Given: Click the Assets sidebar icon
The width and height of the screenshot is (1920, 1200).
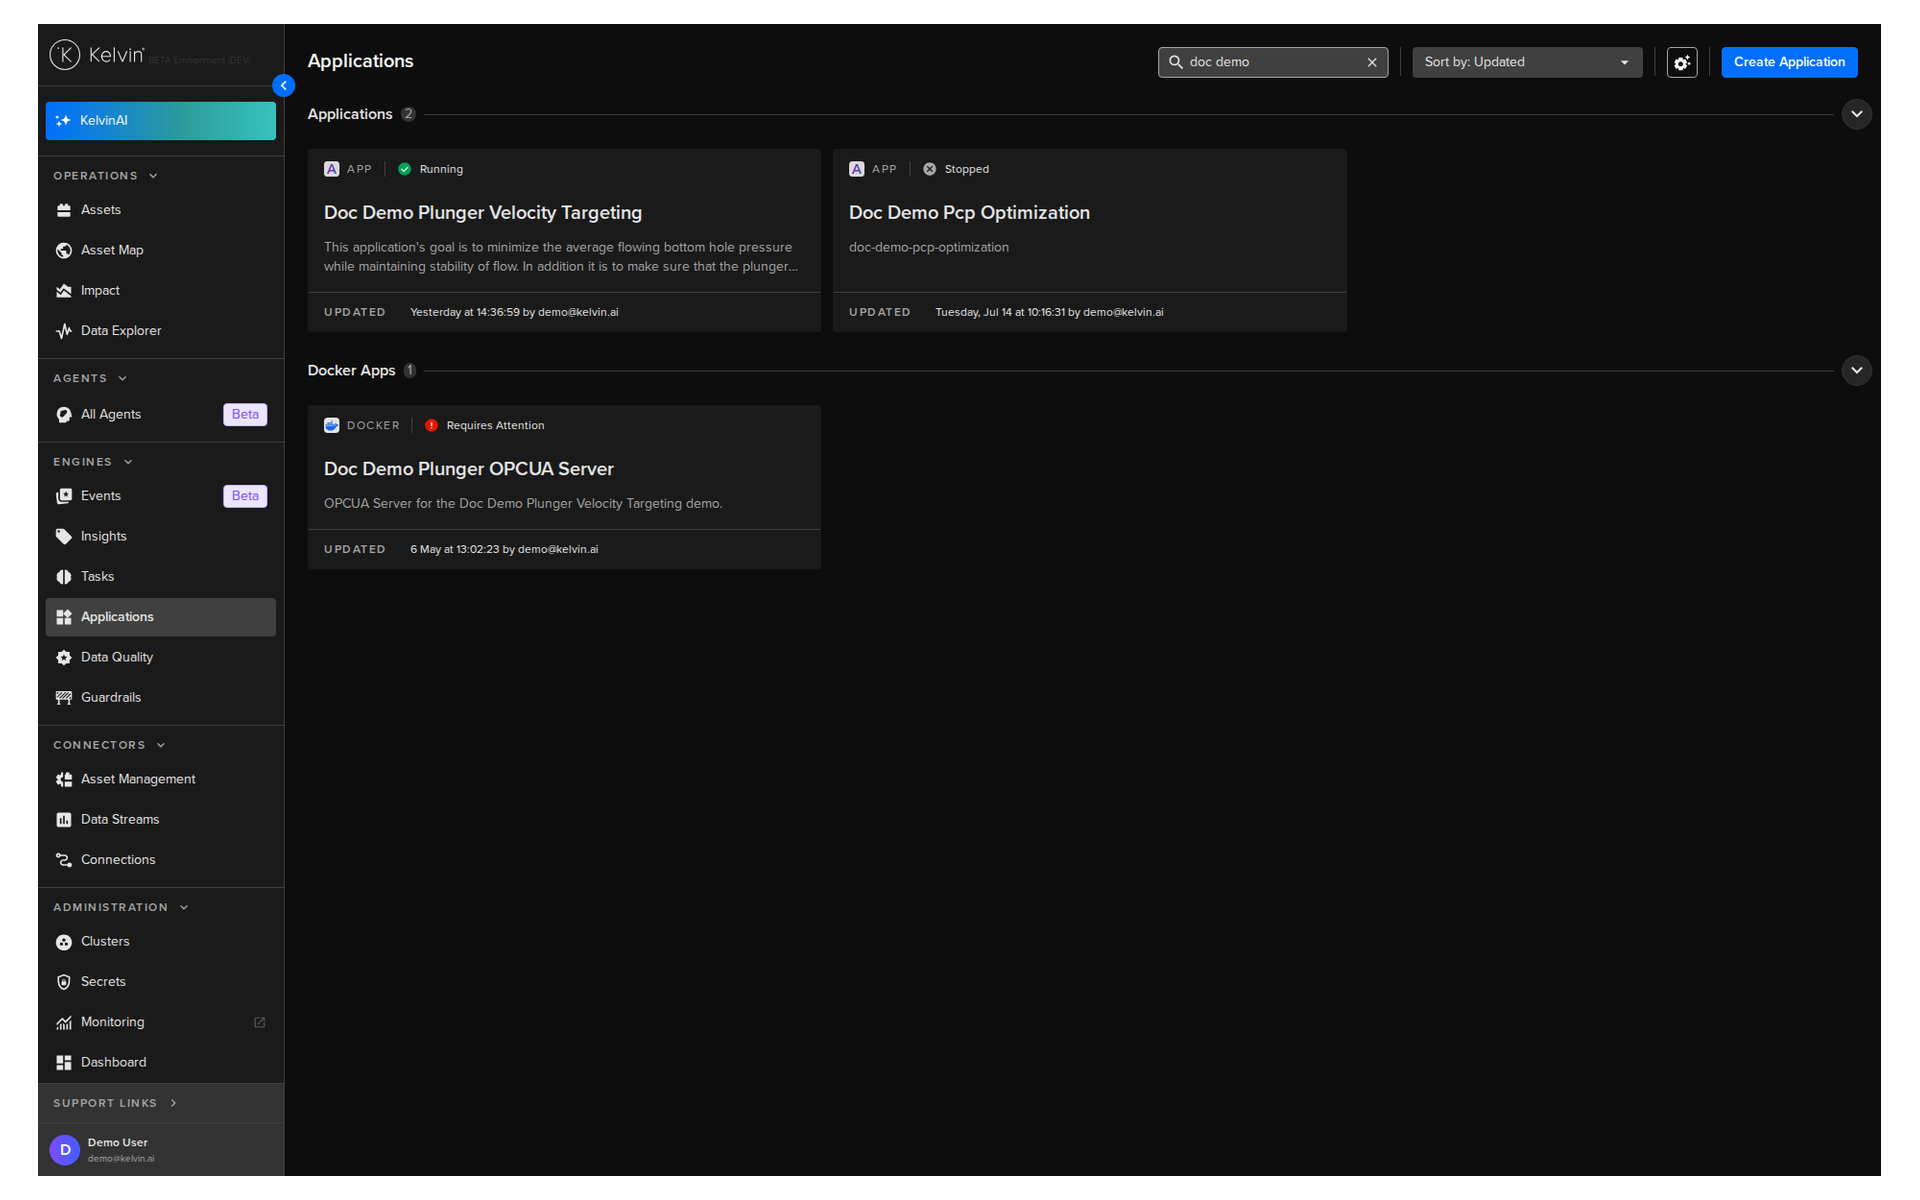Looking at the screenshot, I should [x=64, y=210].
